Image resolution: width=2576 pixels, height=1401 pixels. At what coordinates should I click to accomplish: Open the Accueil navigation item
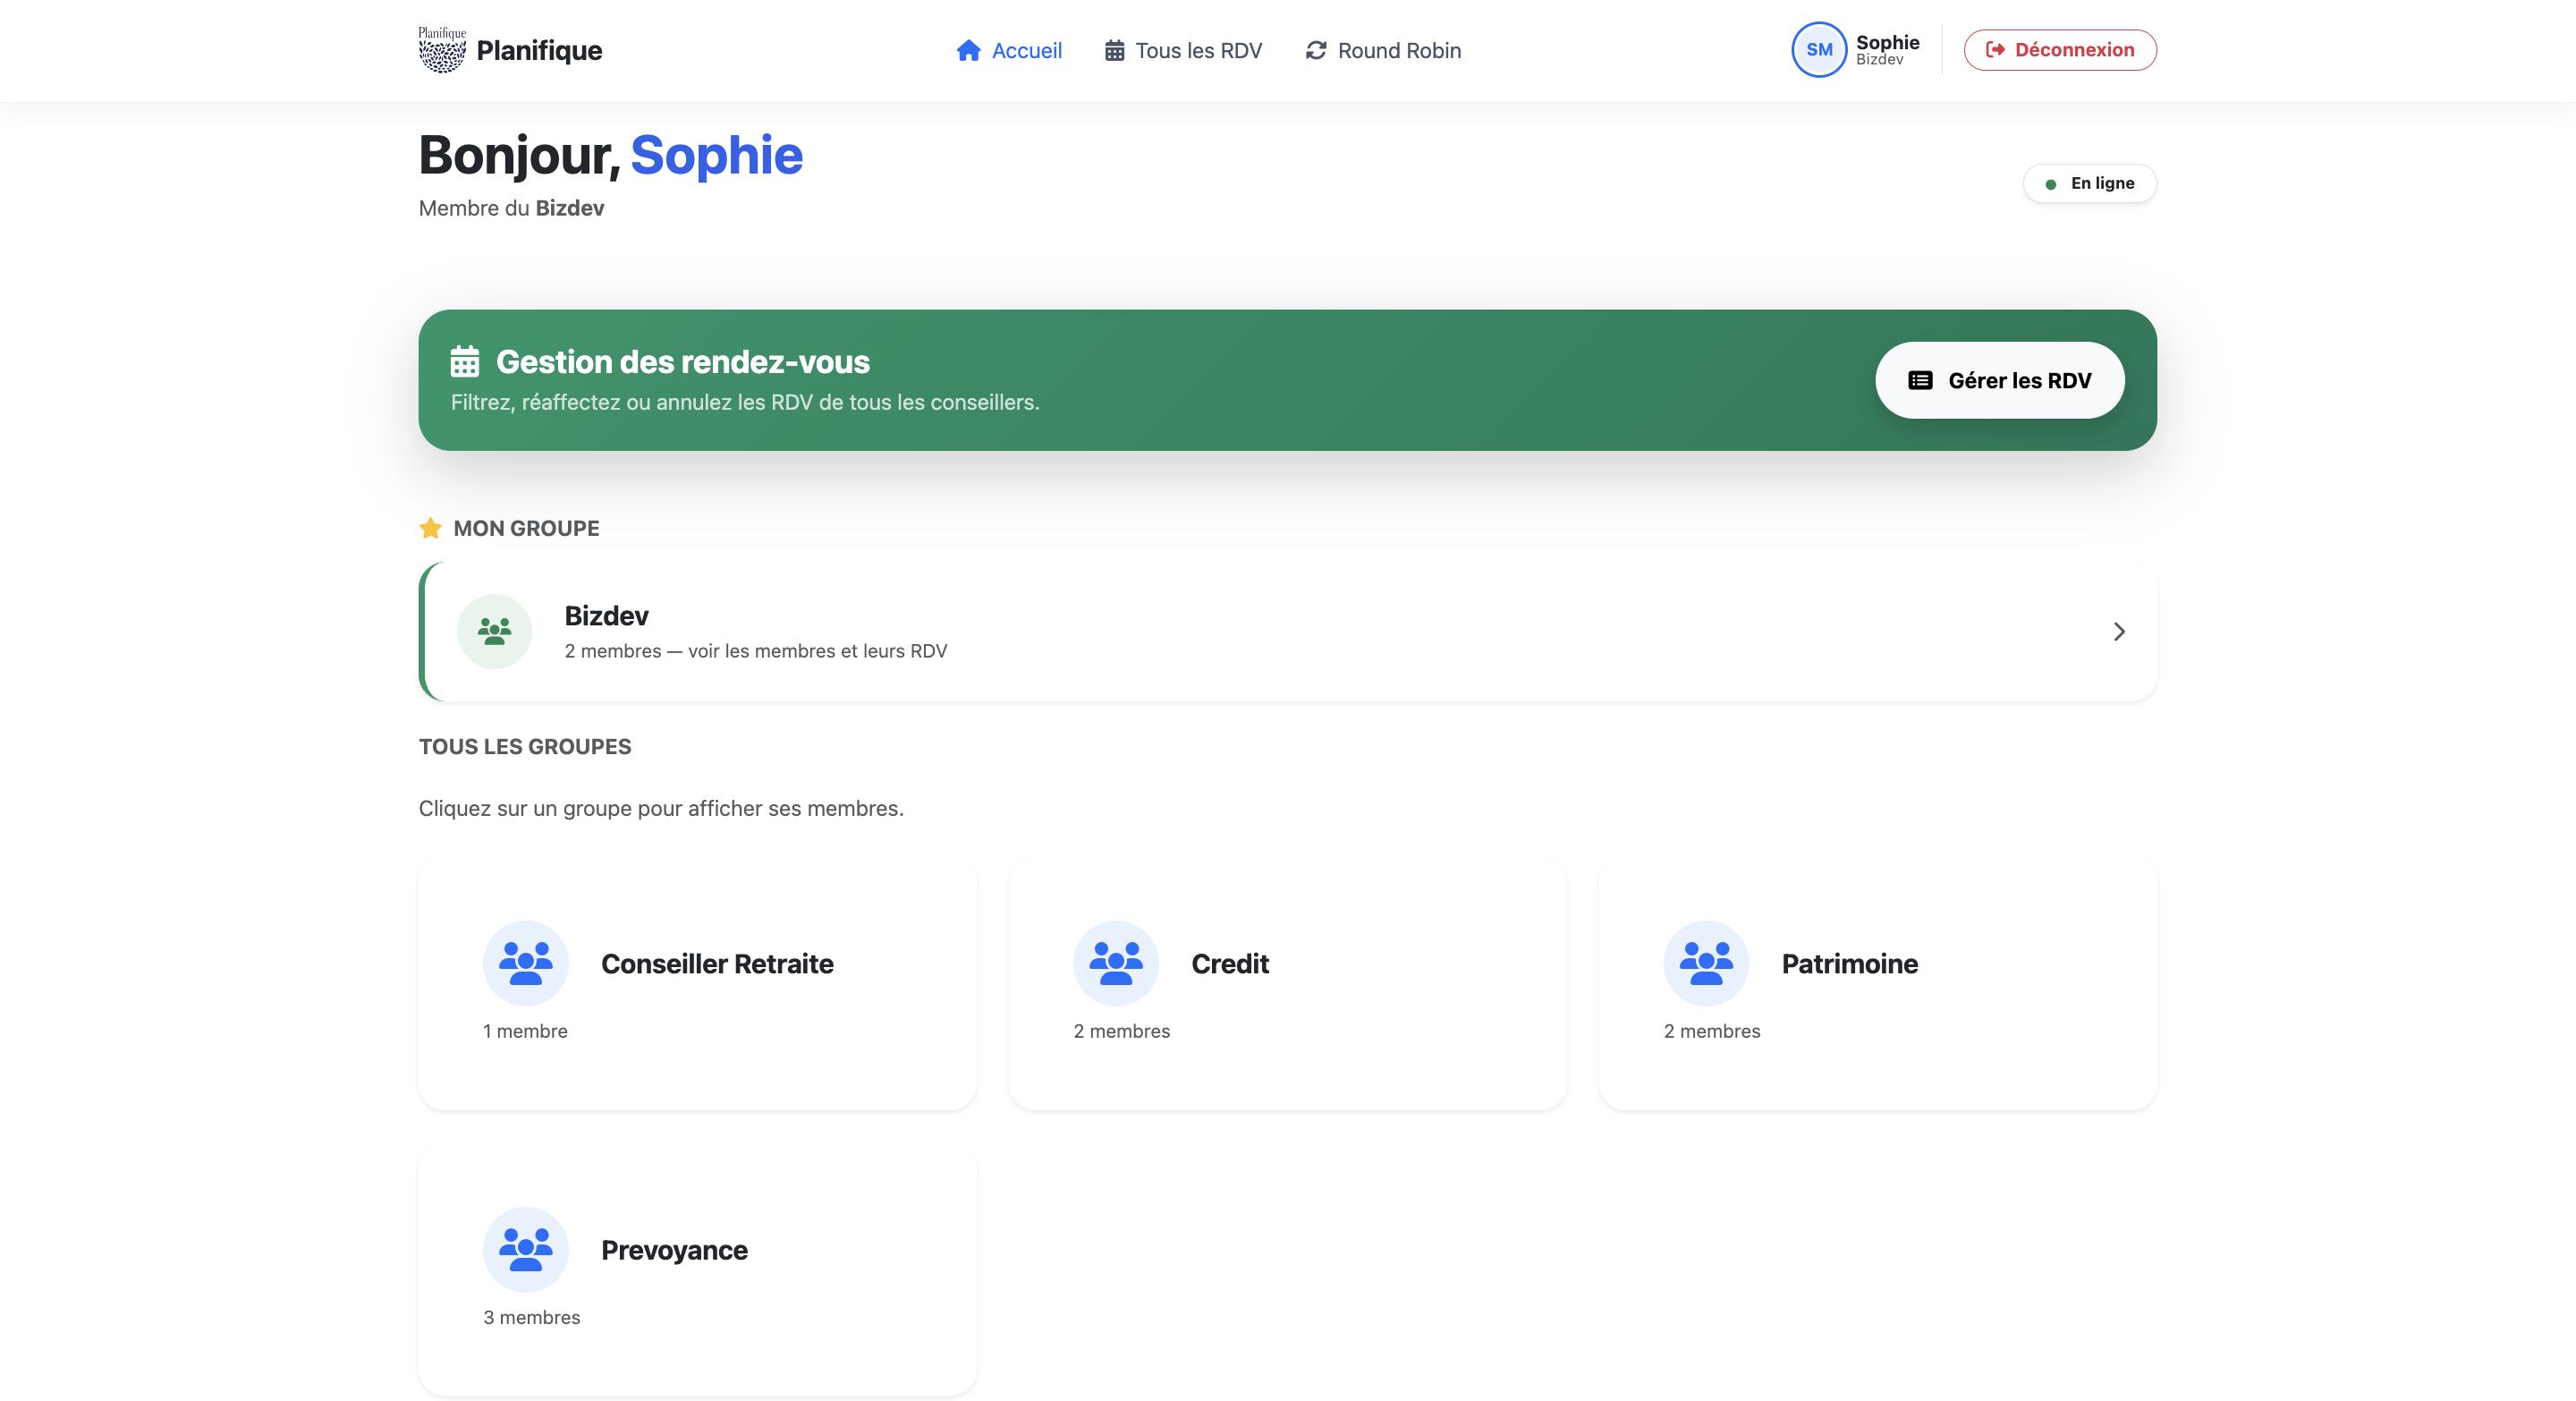(1009, 50)
